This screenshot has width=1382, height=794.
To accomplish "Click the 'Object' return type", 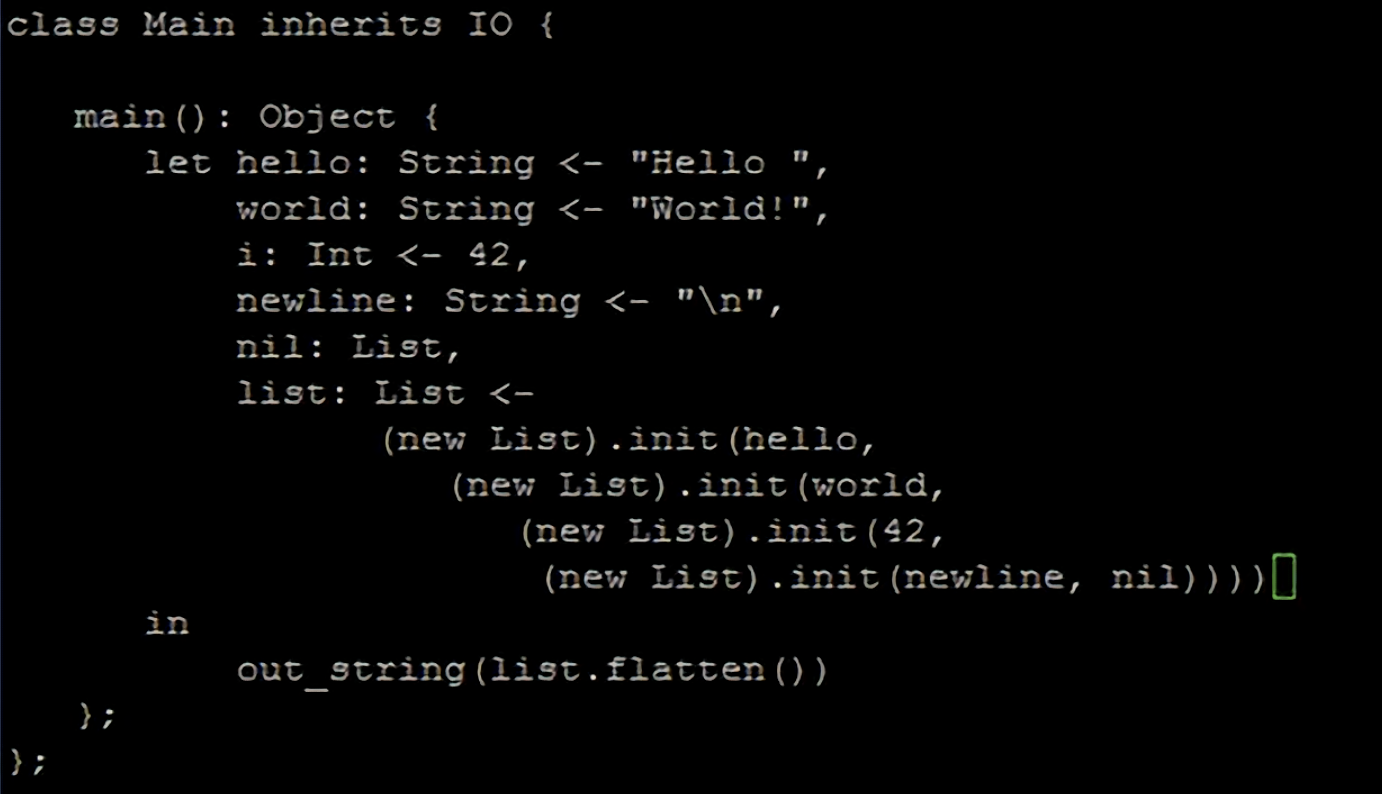I will tap(327, 117).
